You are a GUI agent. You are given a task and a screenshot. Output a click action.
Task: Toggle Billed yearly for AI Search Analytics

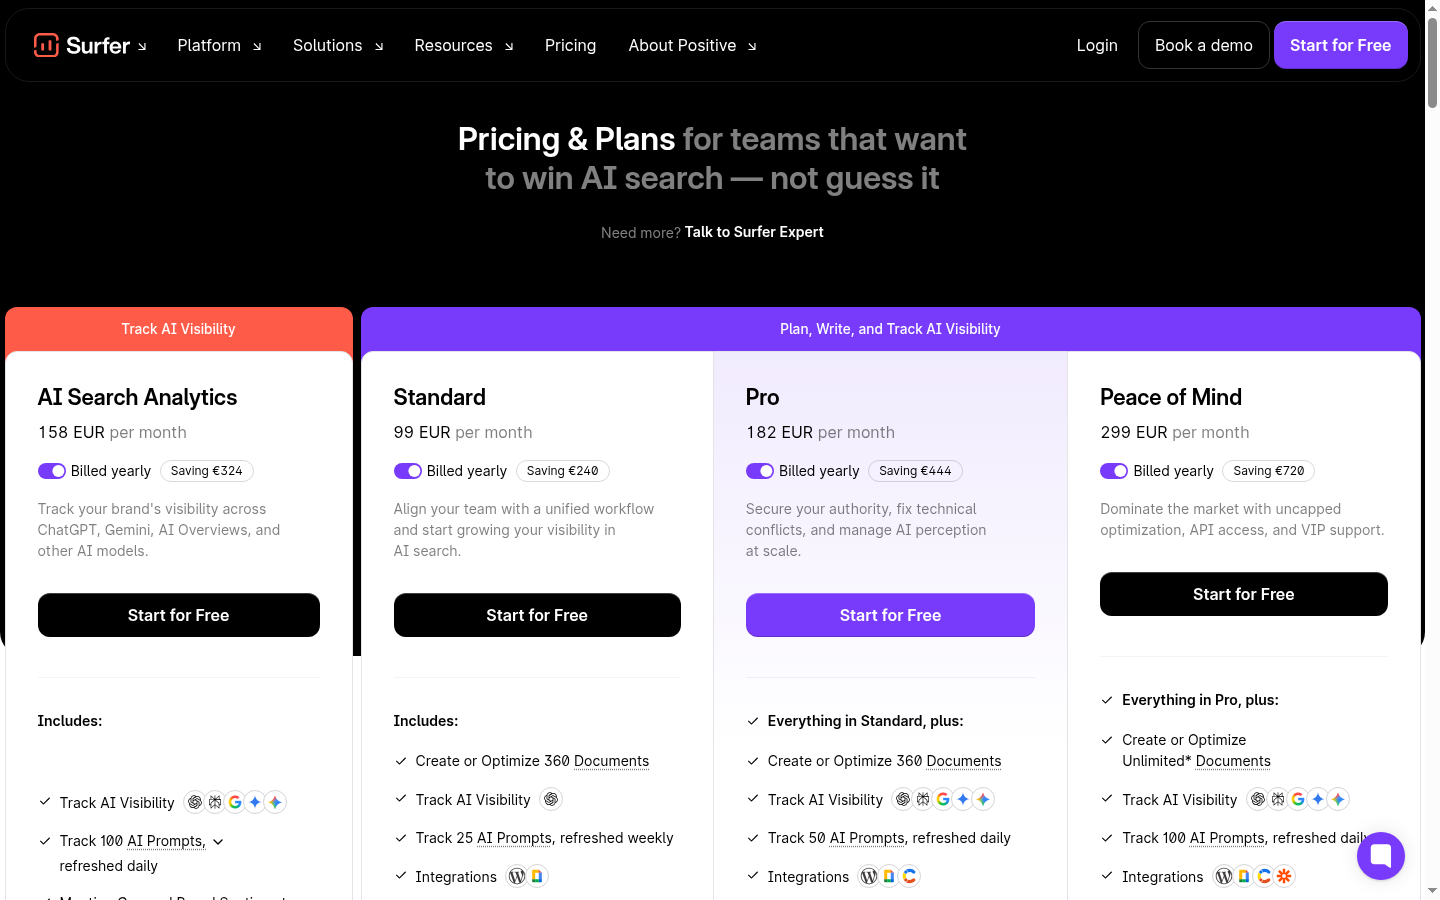point(52,471)
